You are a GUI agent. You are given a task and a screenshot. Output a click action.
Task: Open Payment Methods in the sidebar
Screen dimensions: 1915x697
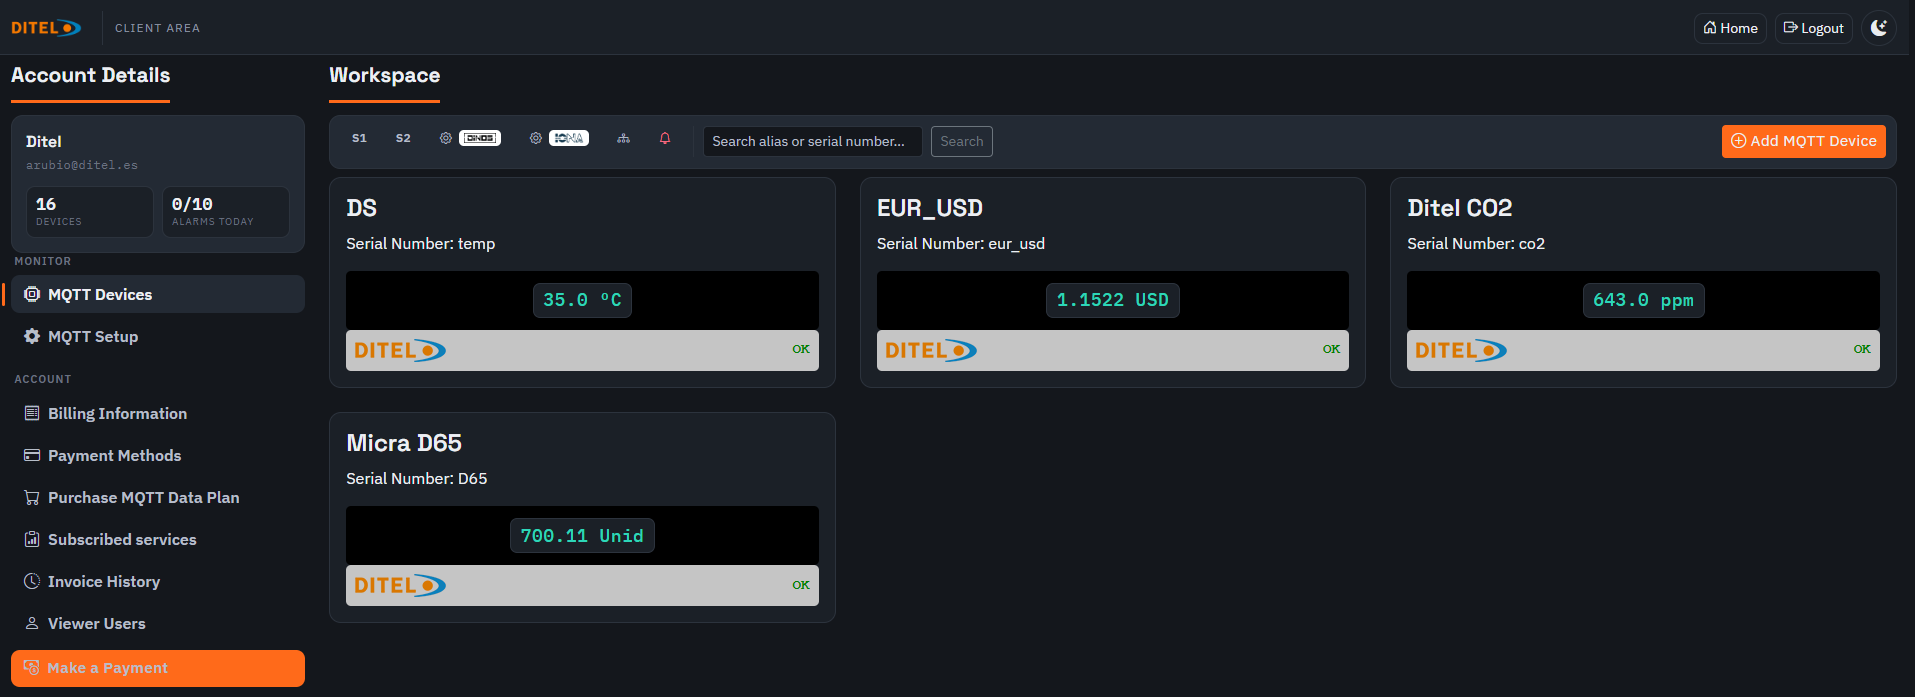(158, 455)
